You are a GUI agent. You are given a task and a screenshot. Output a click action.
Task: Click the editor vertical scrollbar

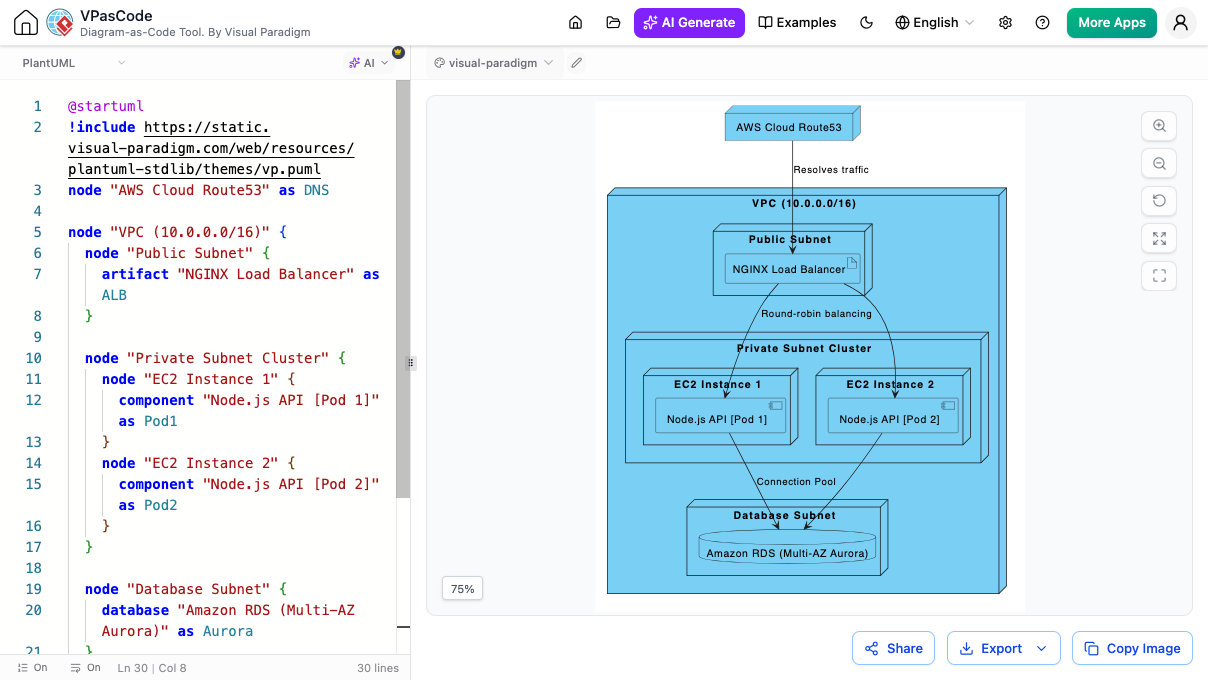tap(403, 290)
